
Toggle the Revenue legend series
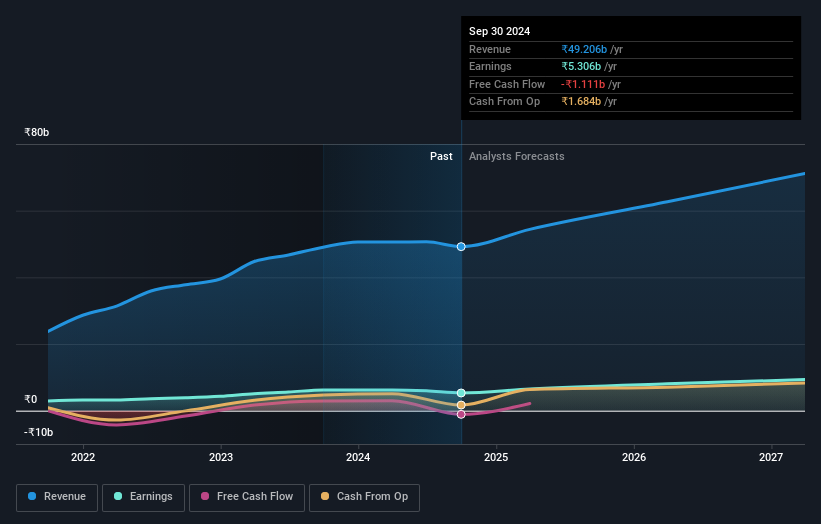pyautogui.click(x=57, y=497)
